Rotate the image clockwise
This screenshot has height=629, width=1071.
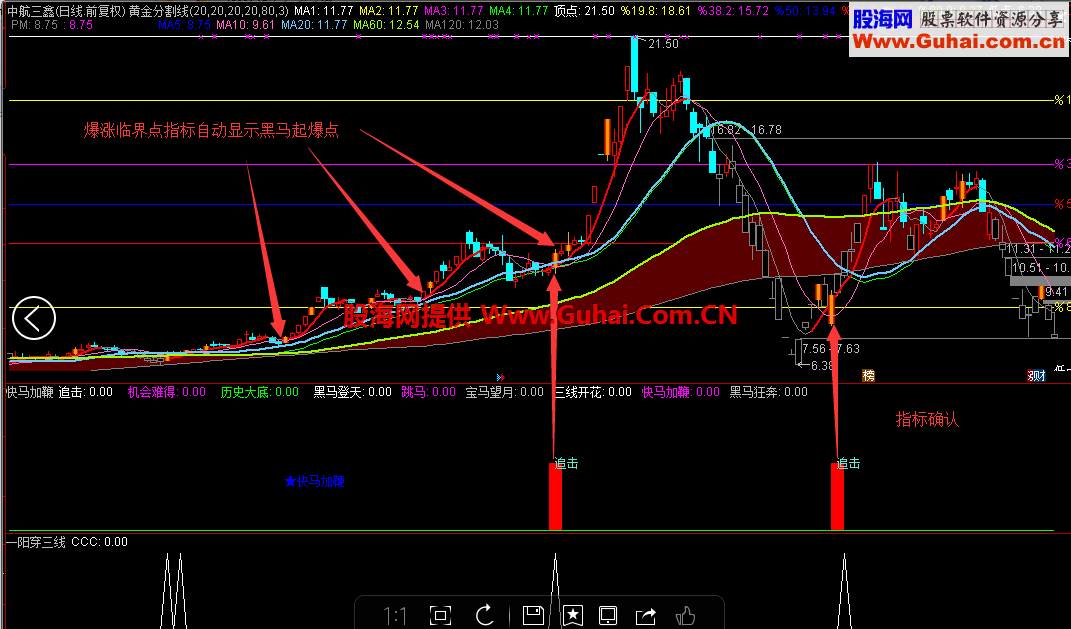485,615
